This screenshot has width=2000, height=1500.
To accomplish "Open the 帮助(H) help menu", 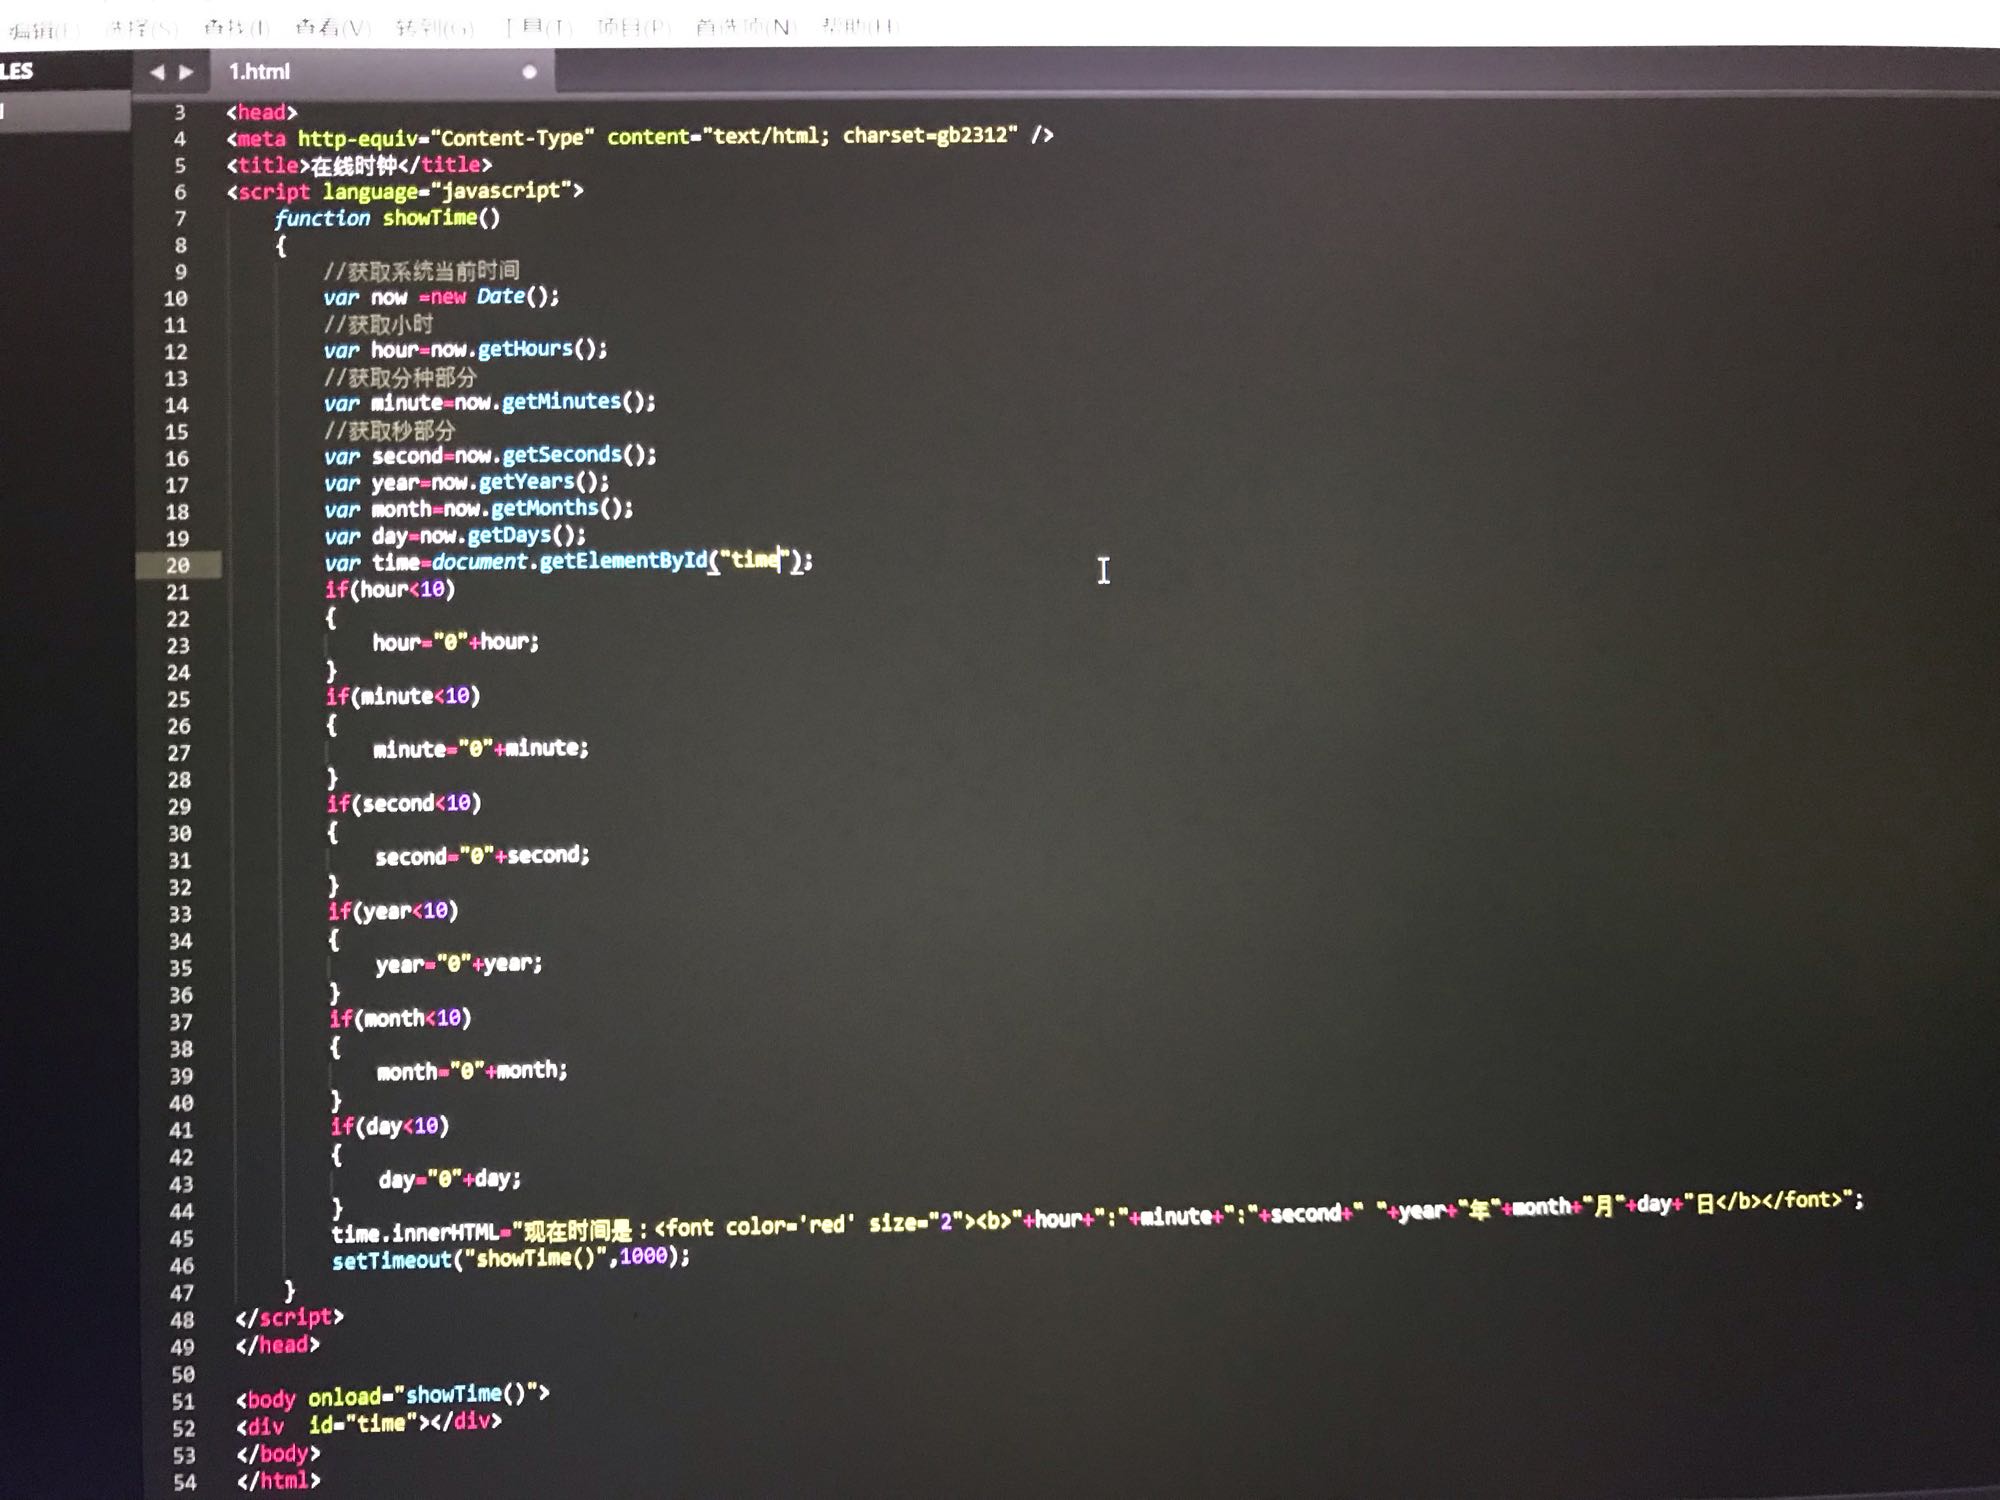I will [859, 26].
